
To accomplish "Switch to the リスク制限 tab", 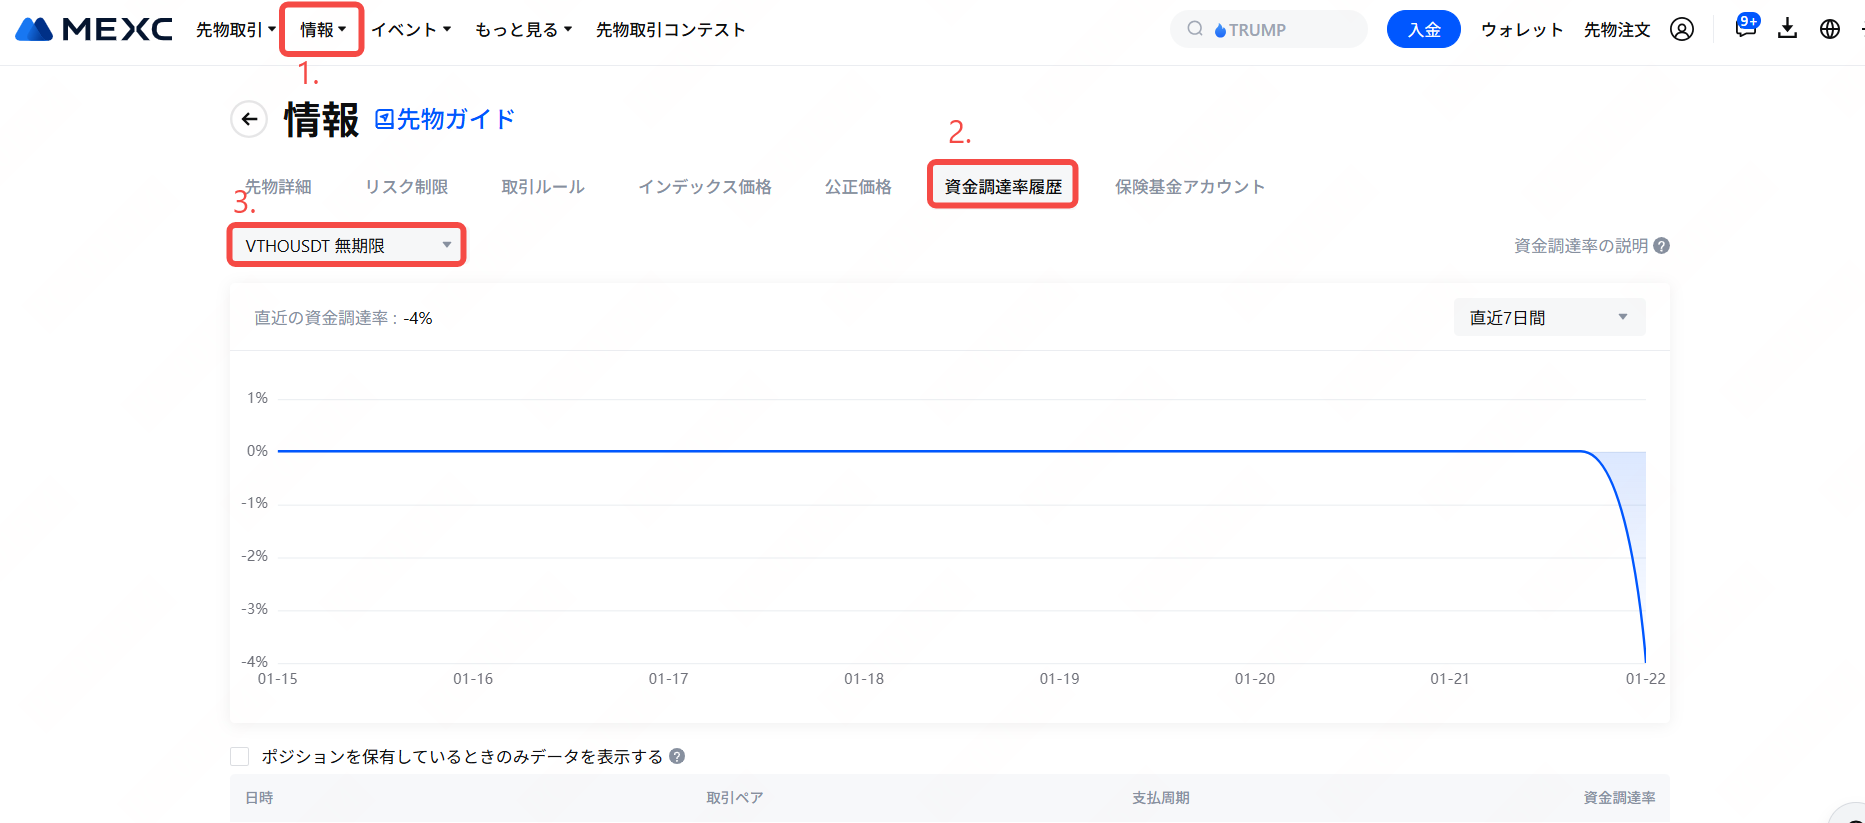I will point(406,187).
